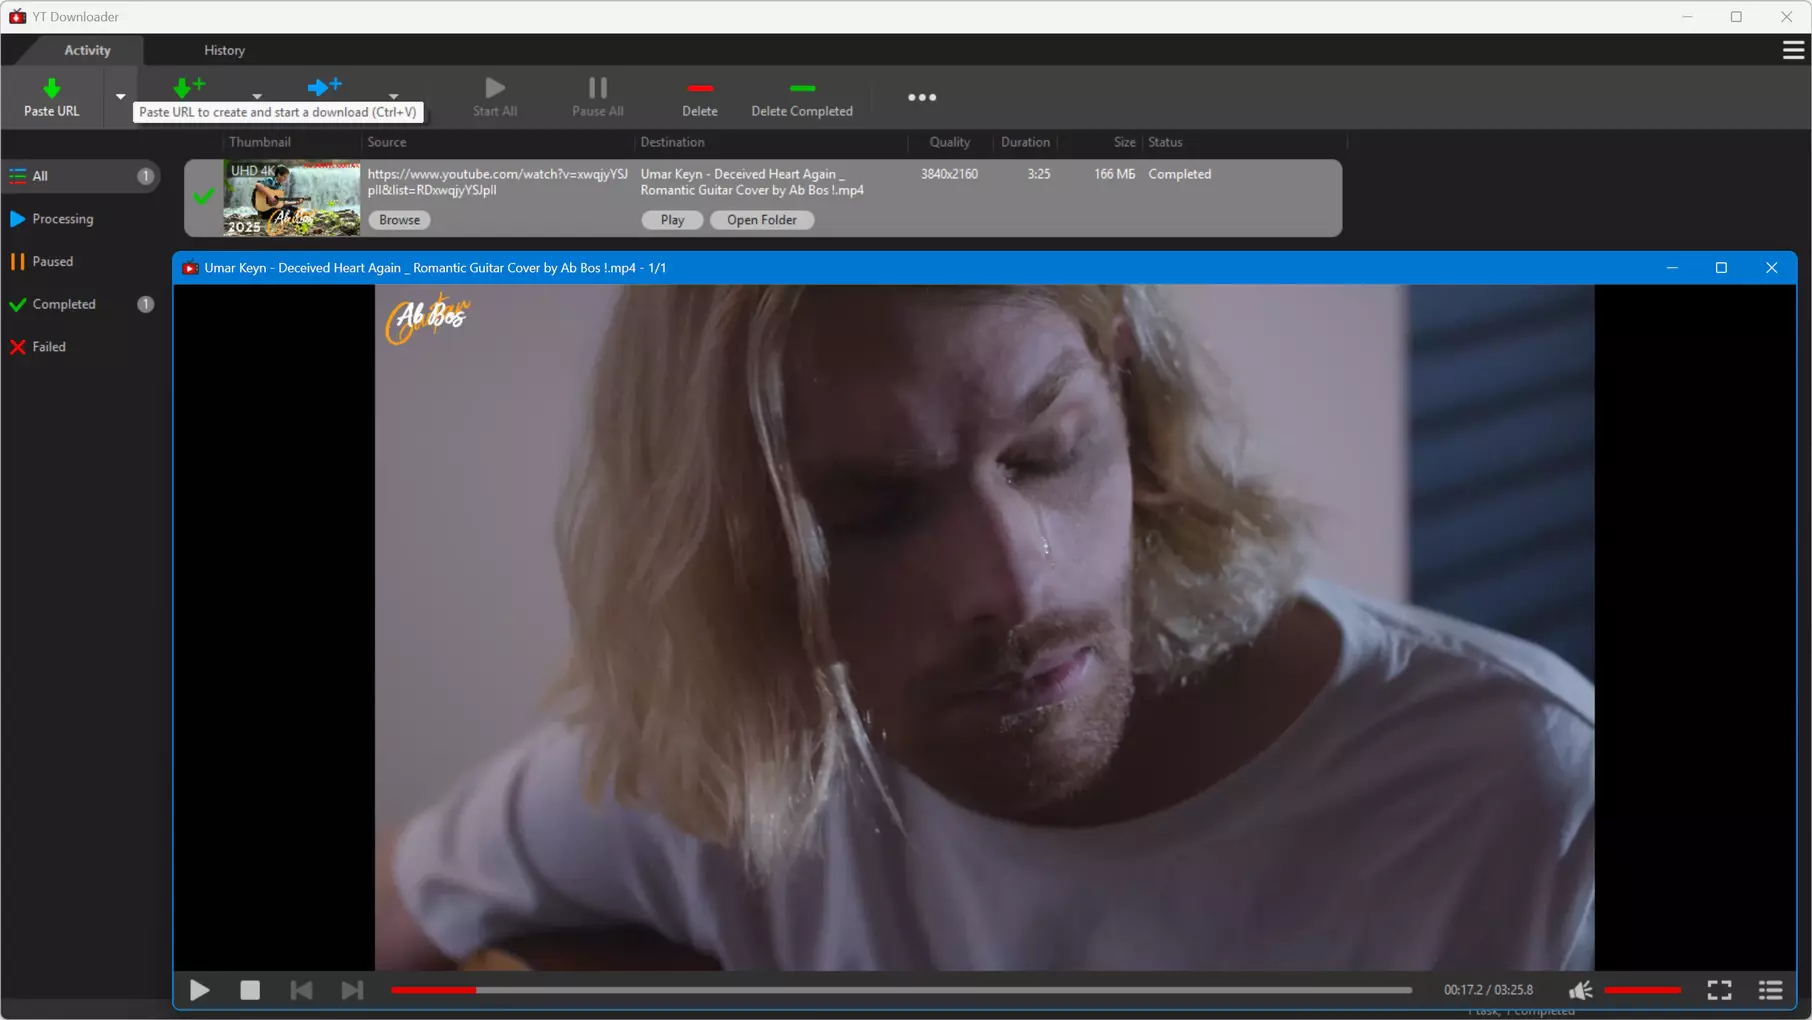
Task: Maximize the YT Downloader window
Action: click(x=1737, y=17)
